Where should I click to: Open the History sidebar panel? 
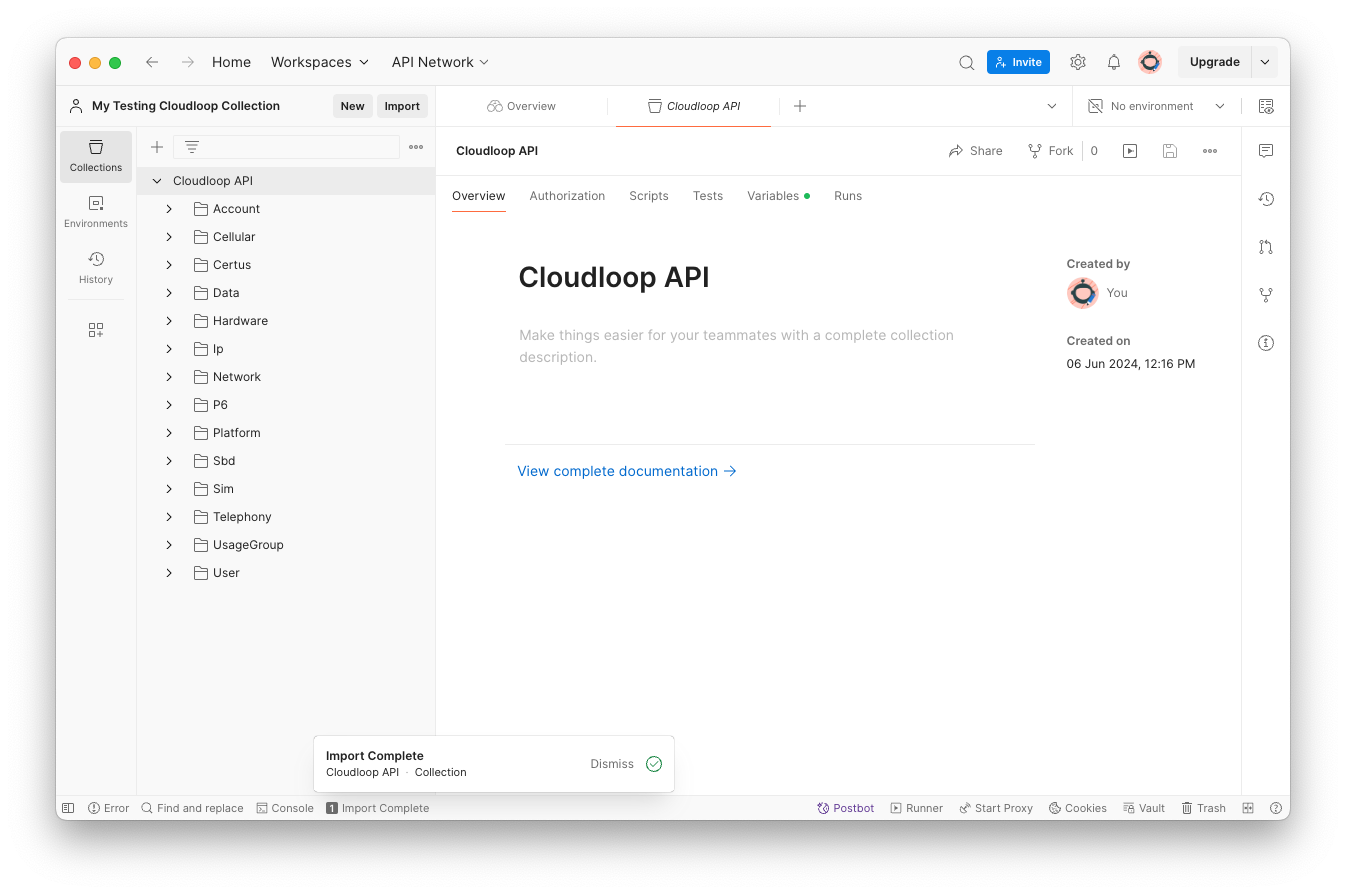96,268
